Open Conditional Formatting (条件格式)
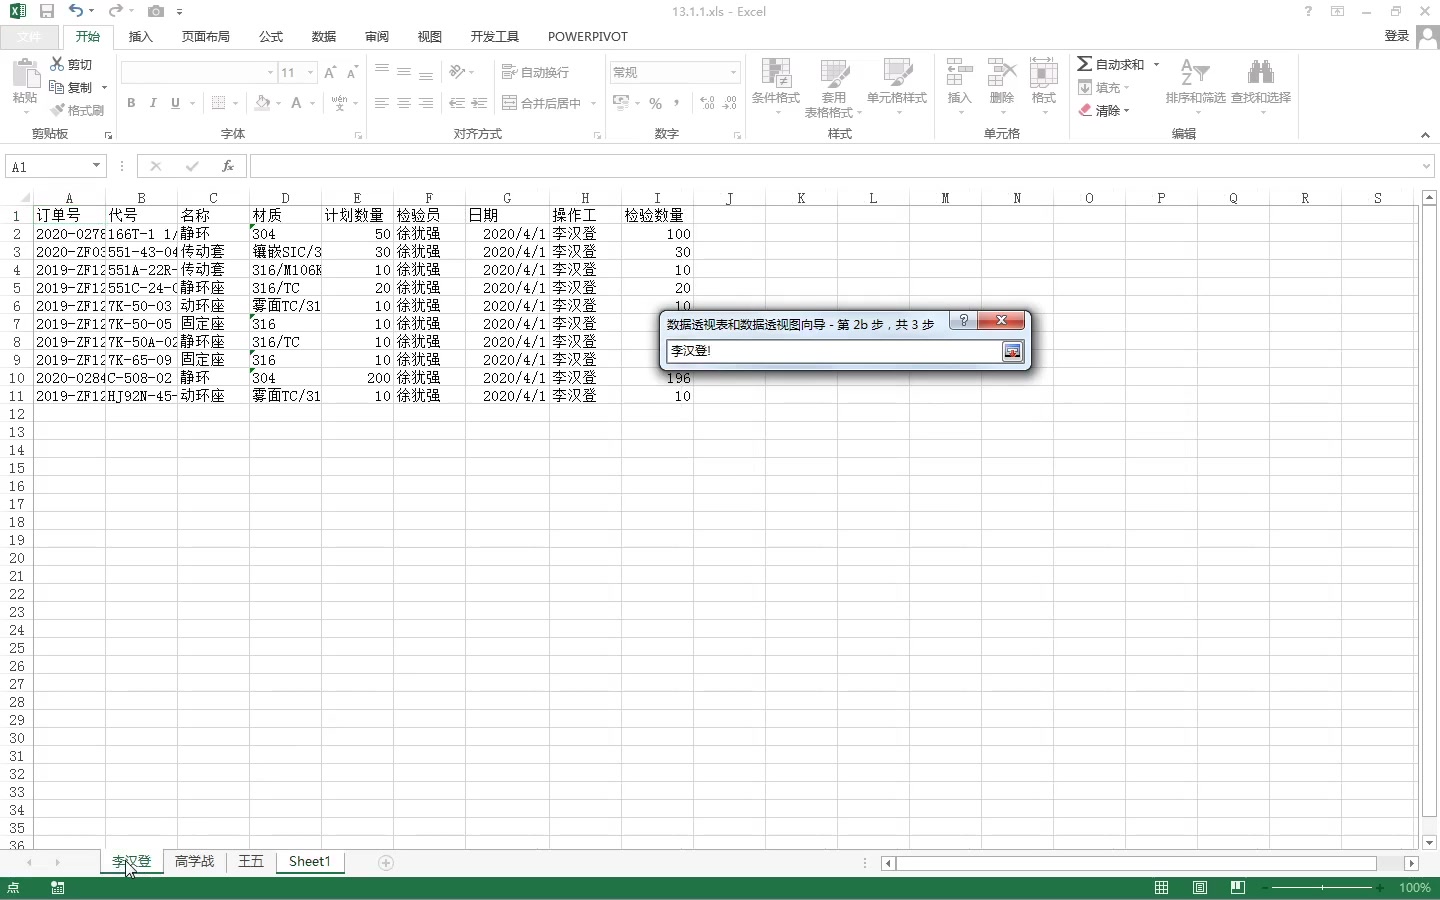The image size is (1440, 900). click(x=776, y=86)
